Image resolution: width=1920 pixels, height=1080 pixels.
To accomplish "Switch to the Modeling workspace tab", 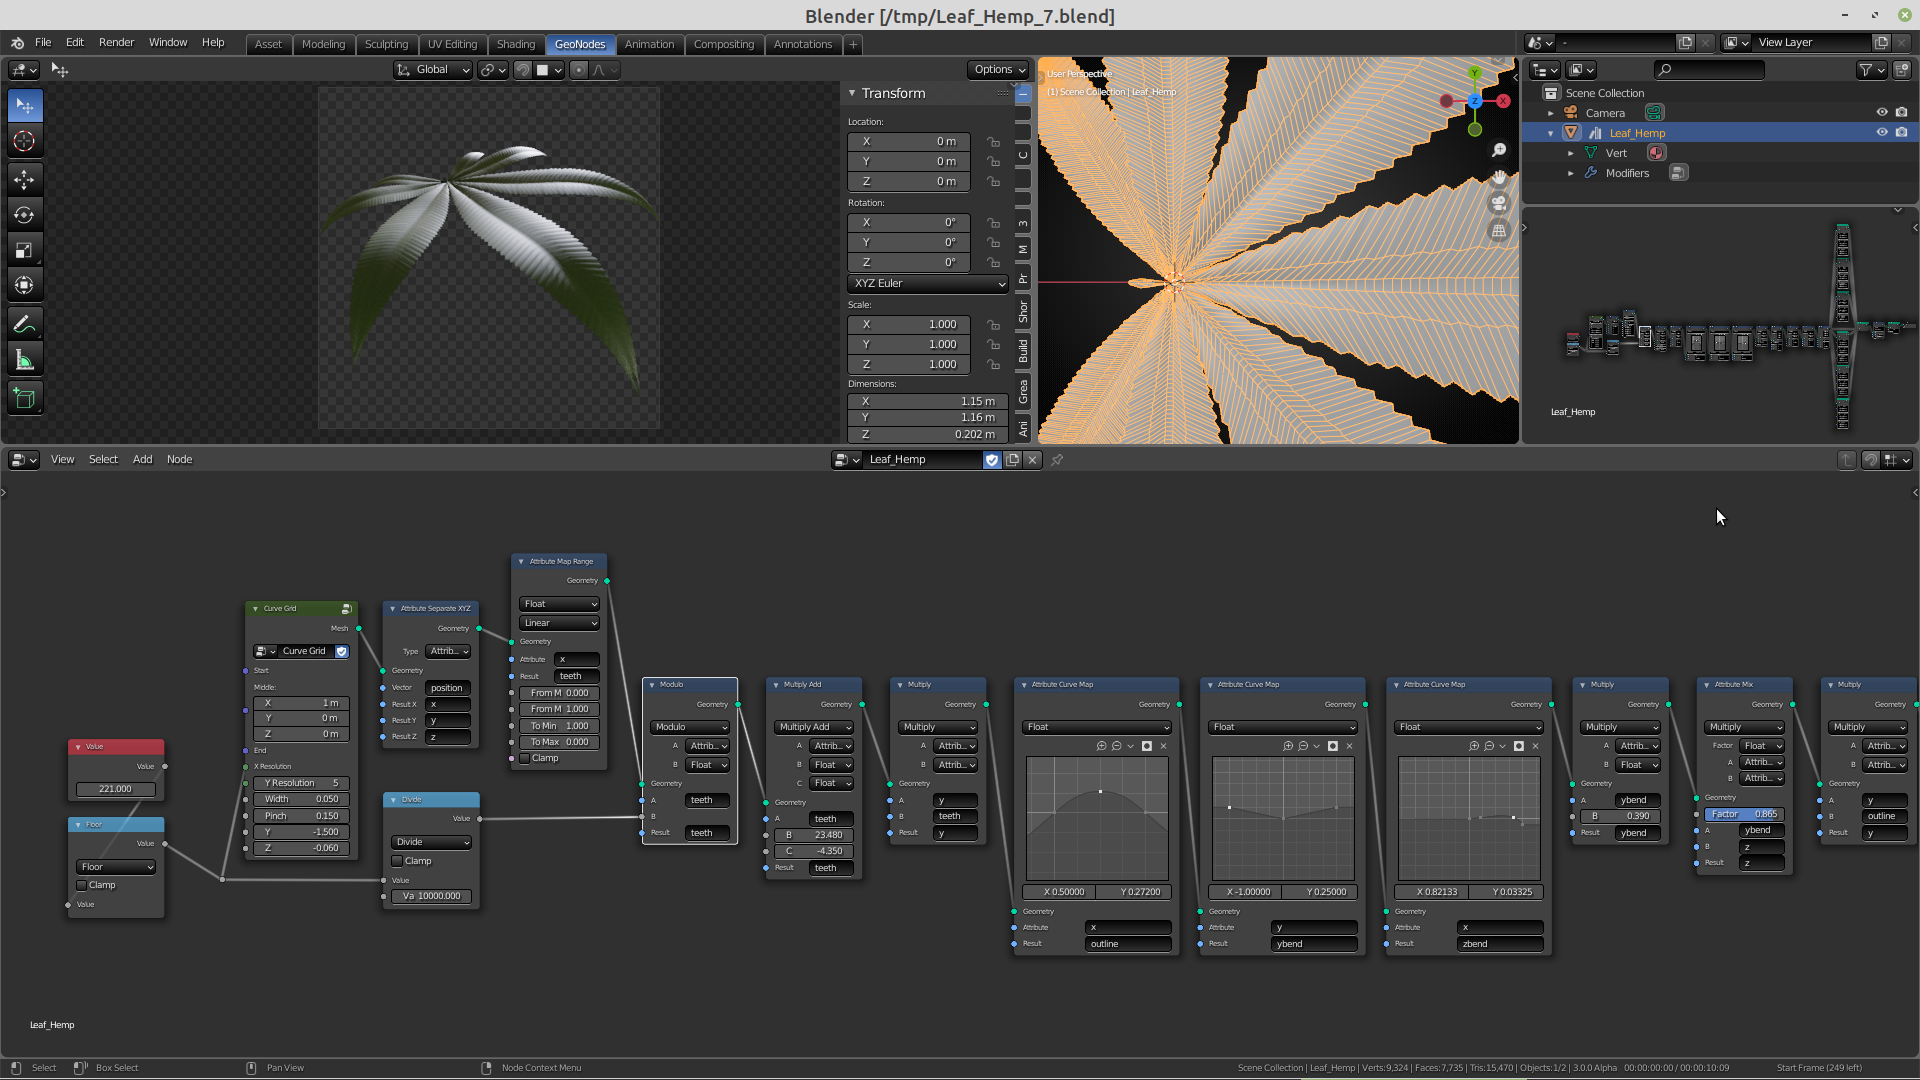I will 323,45.
